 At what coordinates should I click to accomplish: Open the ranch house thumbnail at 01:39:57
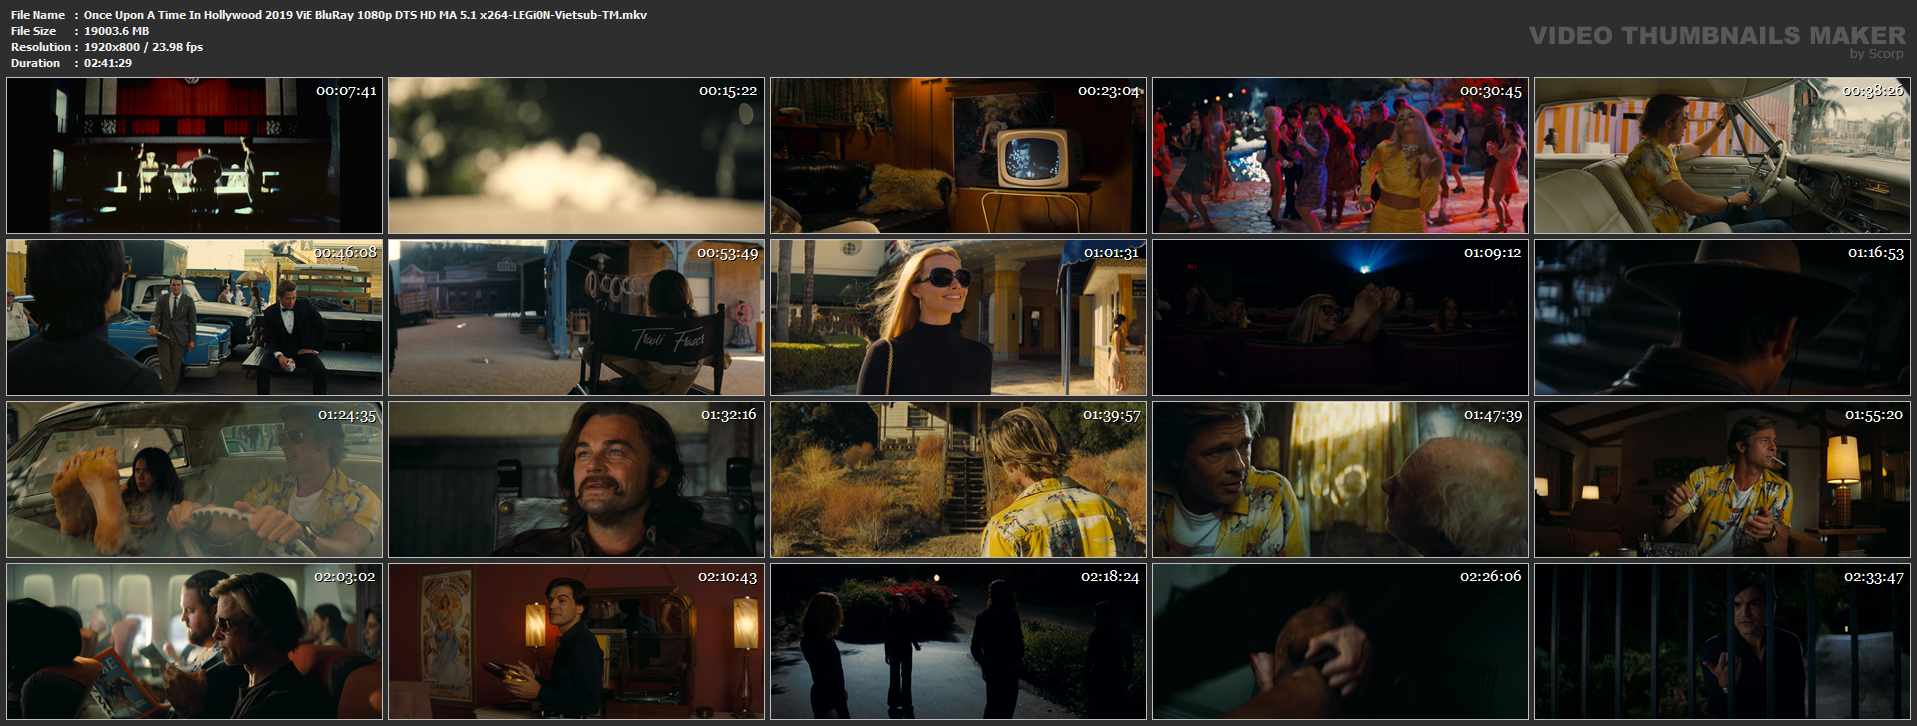(x=958, y=480)
